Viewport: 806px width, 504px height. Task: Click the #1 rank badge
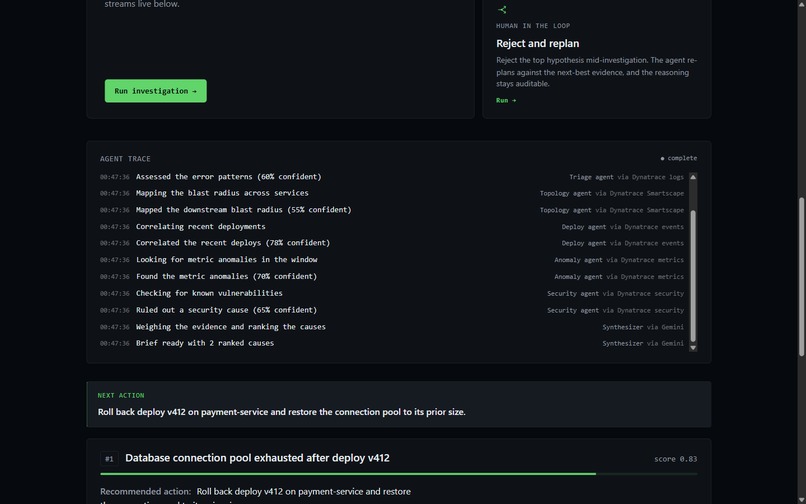pyautogui.click(x=109, y=459)
